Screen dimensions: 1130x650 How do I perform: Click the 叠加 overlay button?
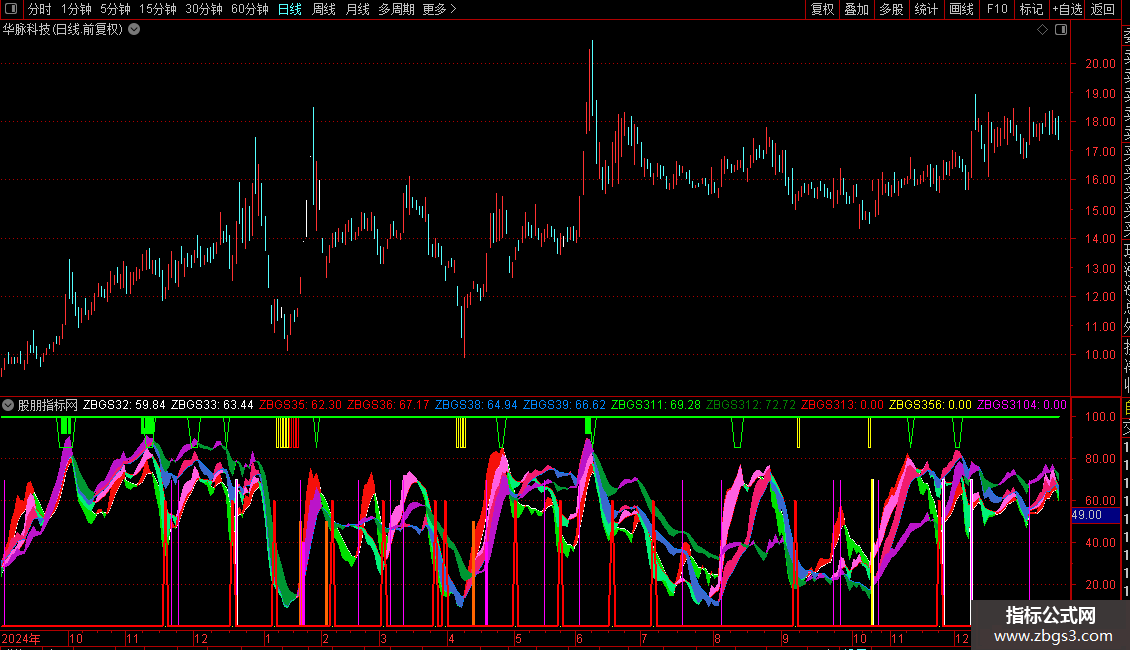[x=856, y=9]
